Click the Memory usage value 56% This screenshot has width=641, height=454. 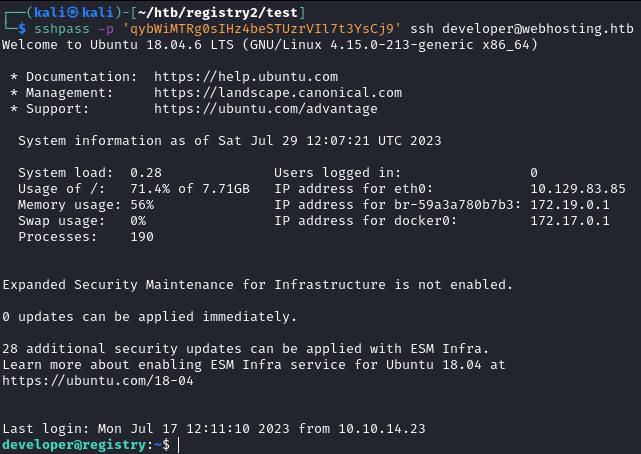coord(142,204)
